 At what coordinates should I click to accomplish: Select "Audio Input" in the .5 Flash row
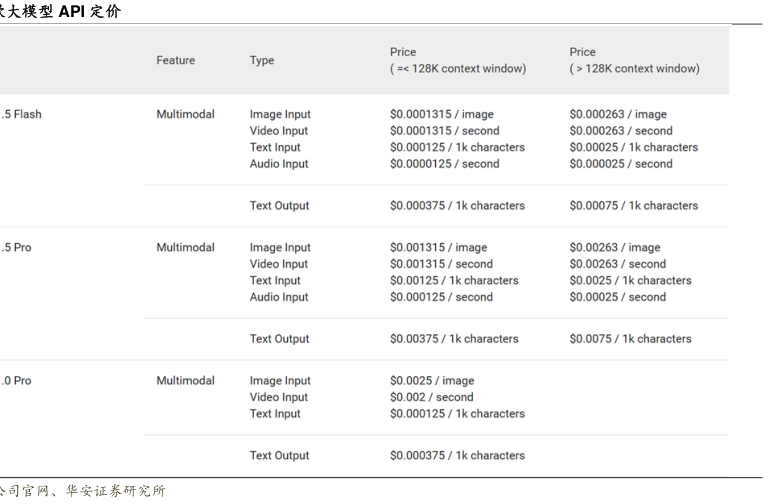279,164
